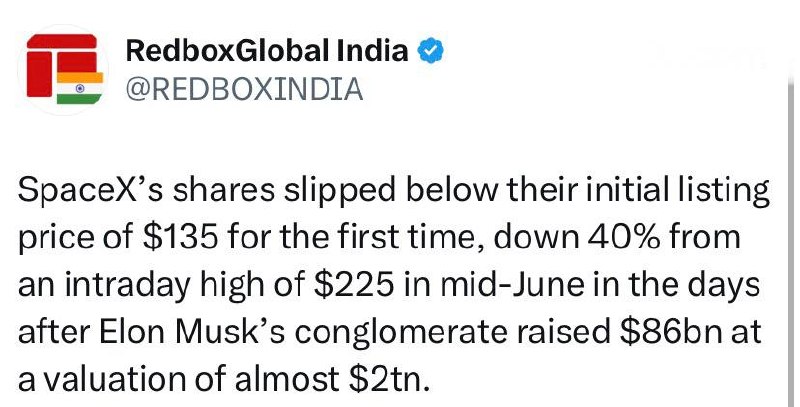This screenshot has height=407, width=800.
Task: Open the RedboxGlobal India display name
Action: tap(267, 51)
